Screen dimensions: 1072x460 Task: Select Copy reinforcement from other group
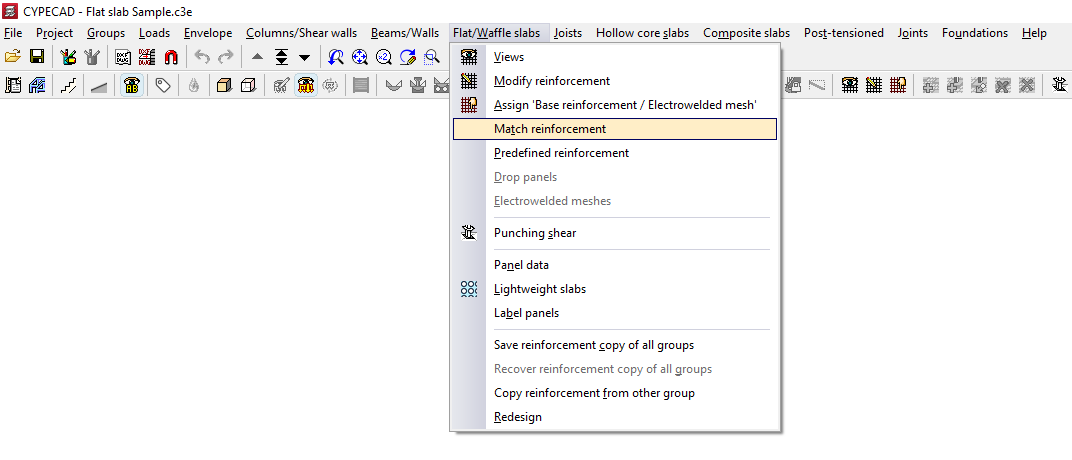(x=615, y=393)
